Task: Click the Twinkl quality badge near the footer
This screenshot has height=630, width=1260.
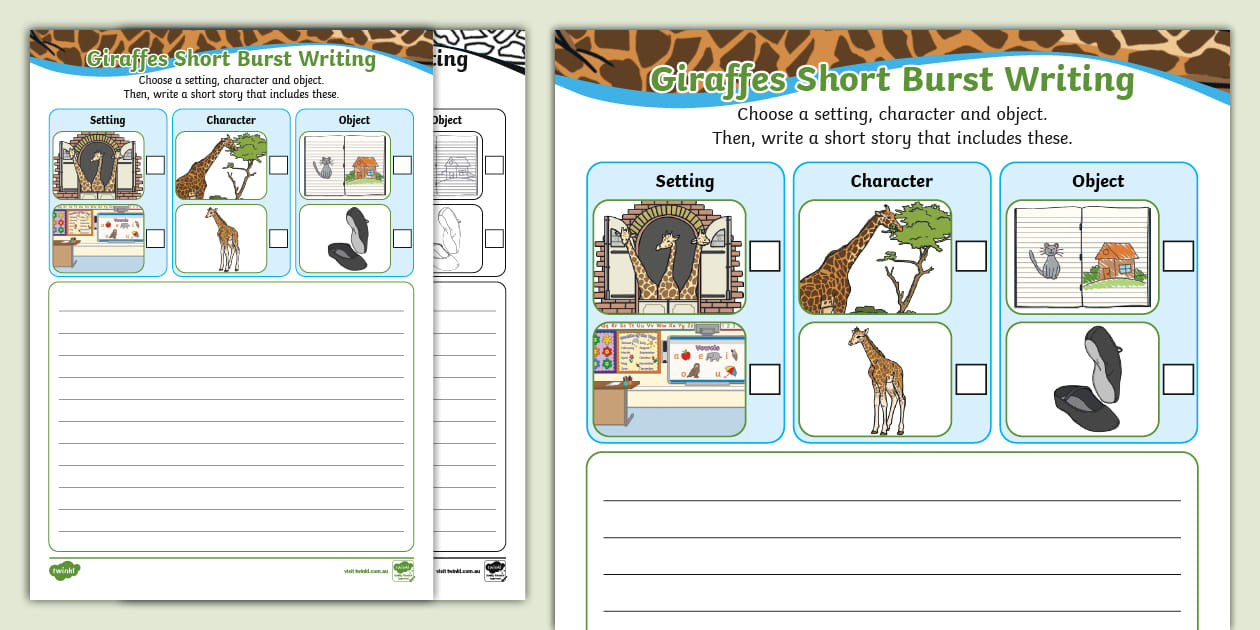Action: pyautogui.click(x=405, y=572)
